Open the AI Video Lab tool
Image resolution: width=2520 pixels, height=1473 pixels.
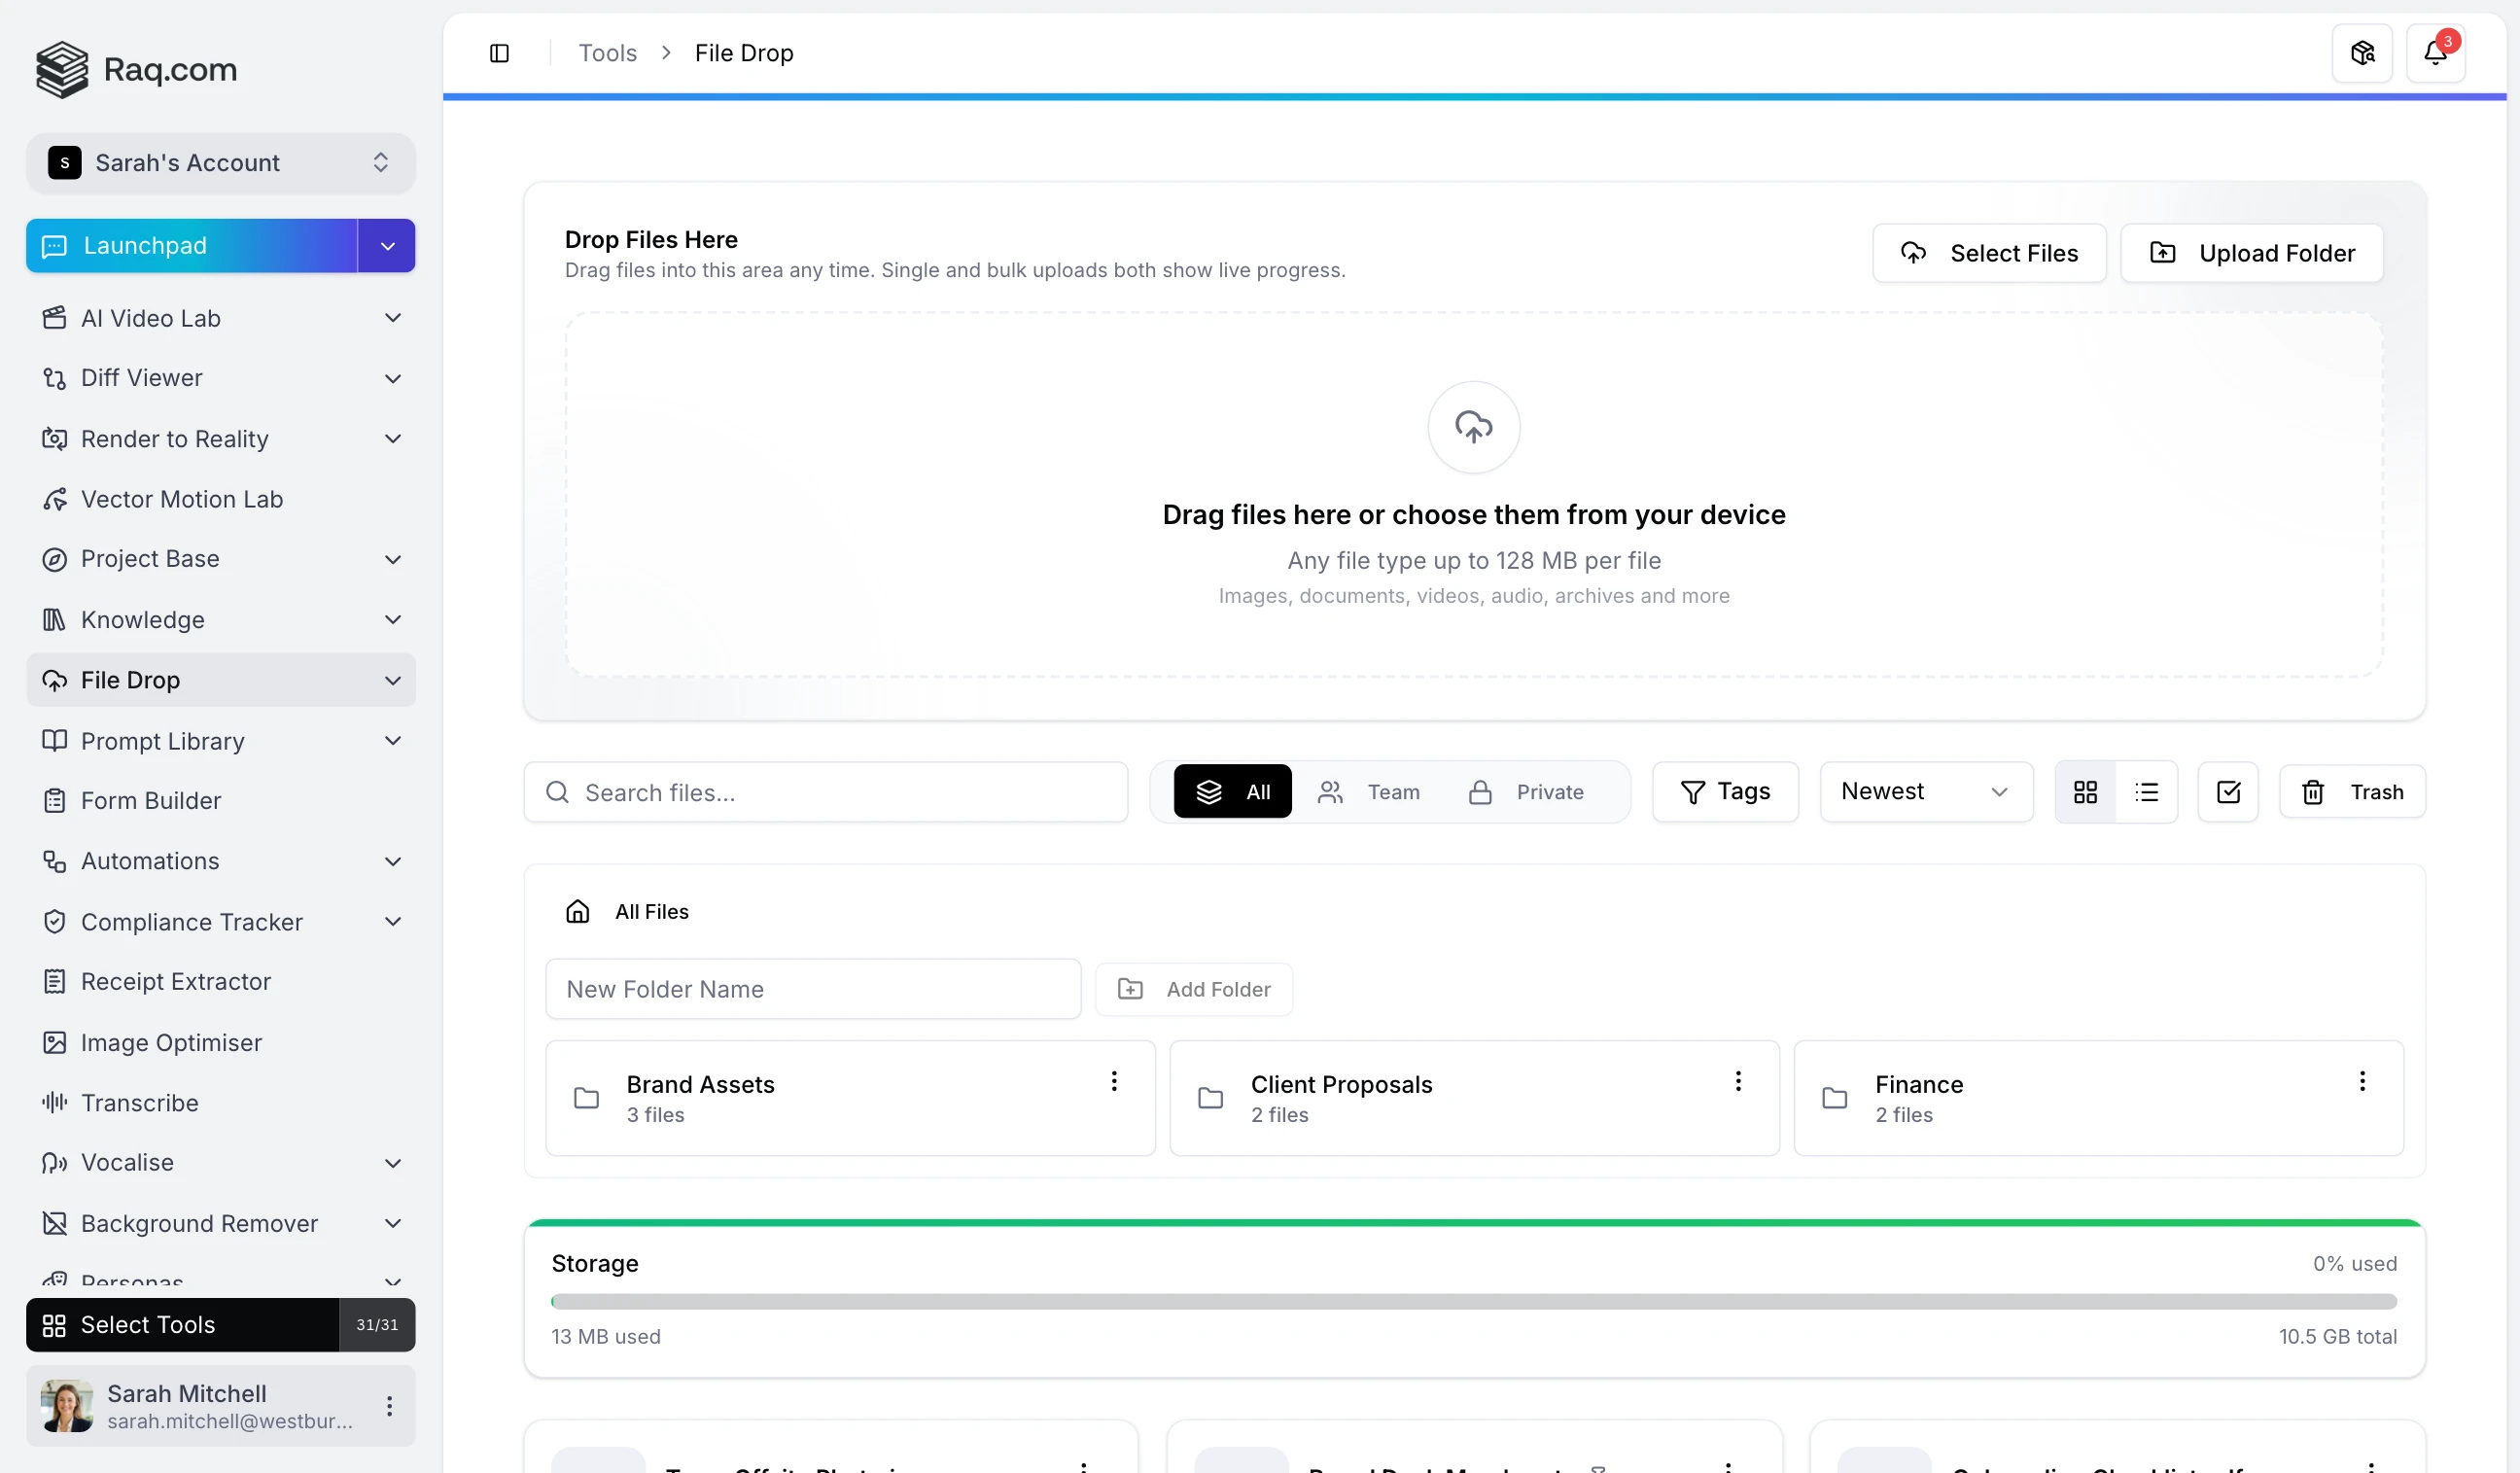pos(150,318)
